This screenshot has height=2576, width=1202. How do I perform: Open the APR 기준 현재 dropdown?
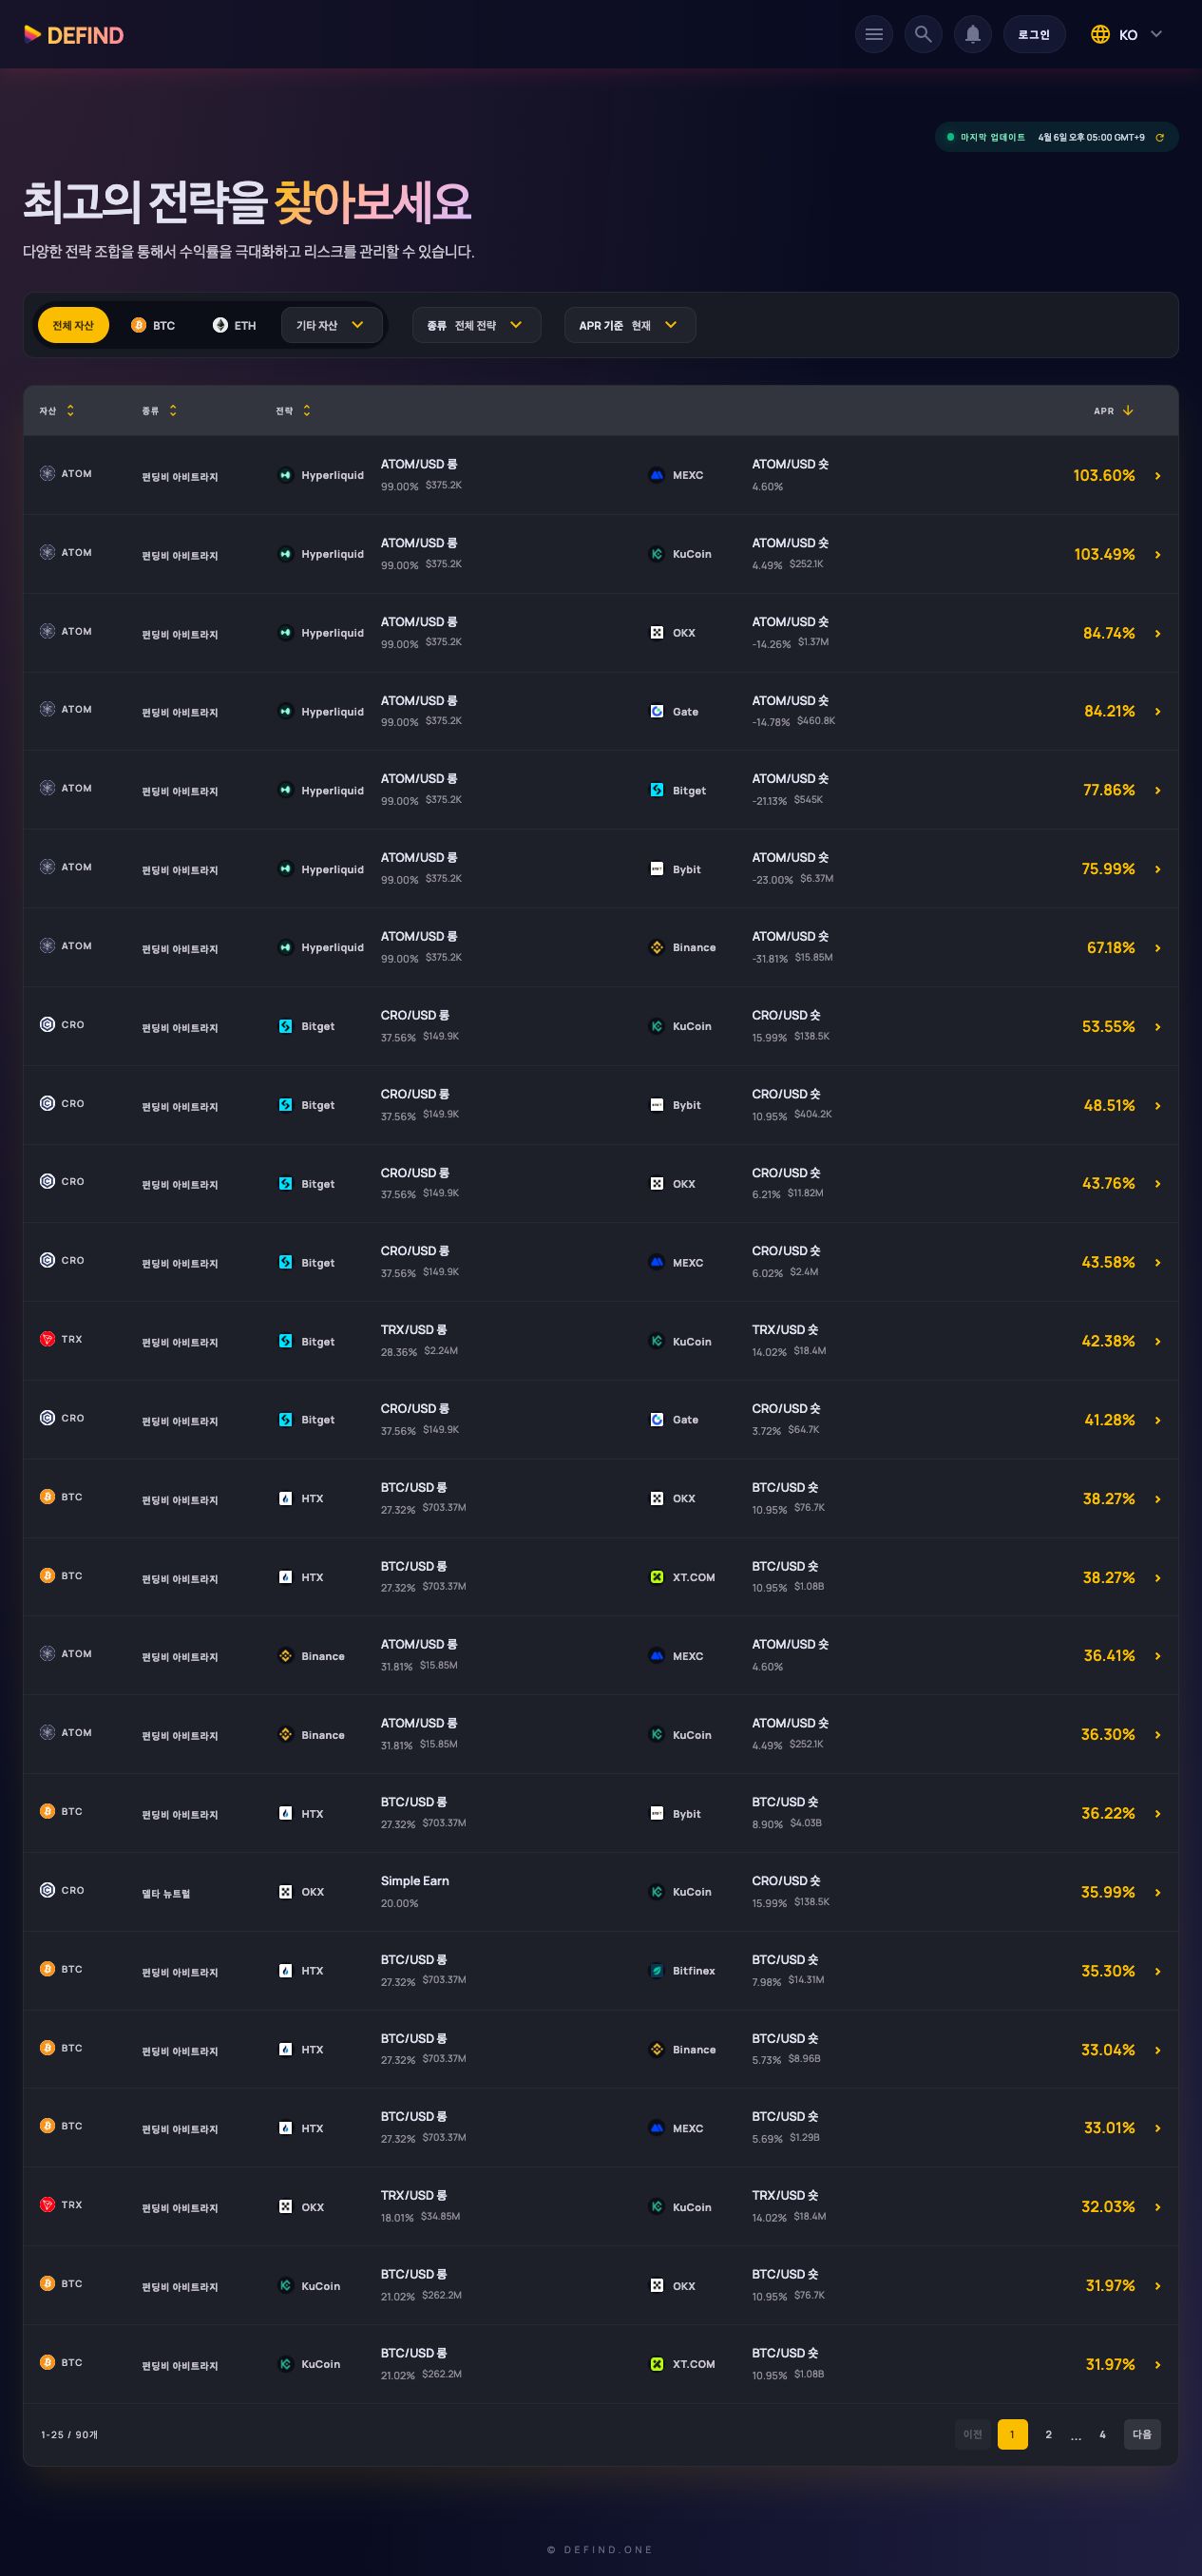click(630, 325)
